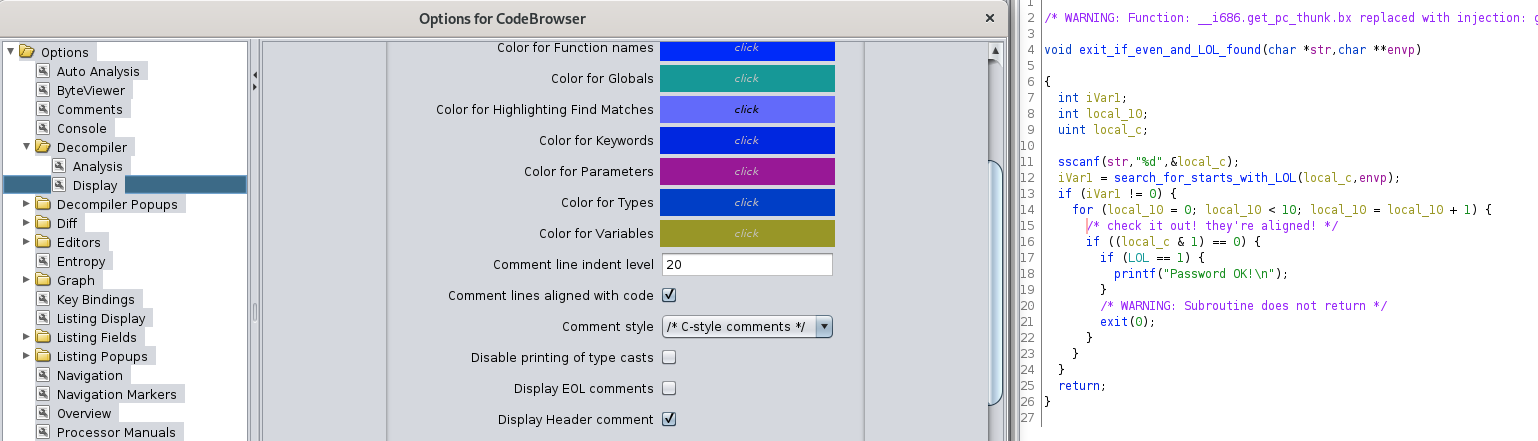The width and height of the screenshot is (1538, 441).
Task: Click the uint local_c declaration
Action: [1103, 129]
